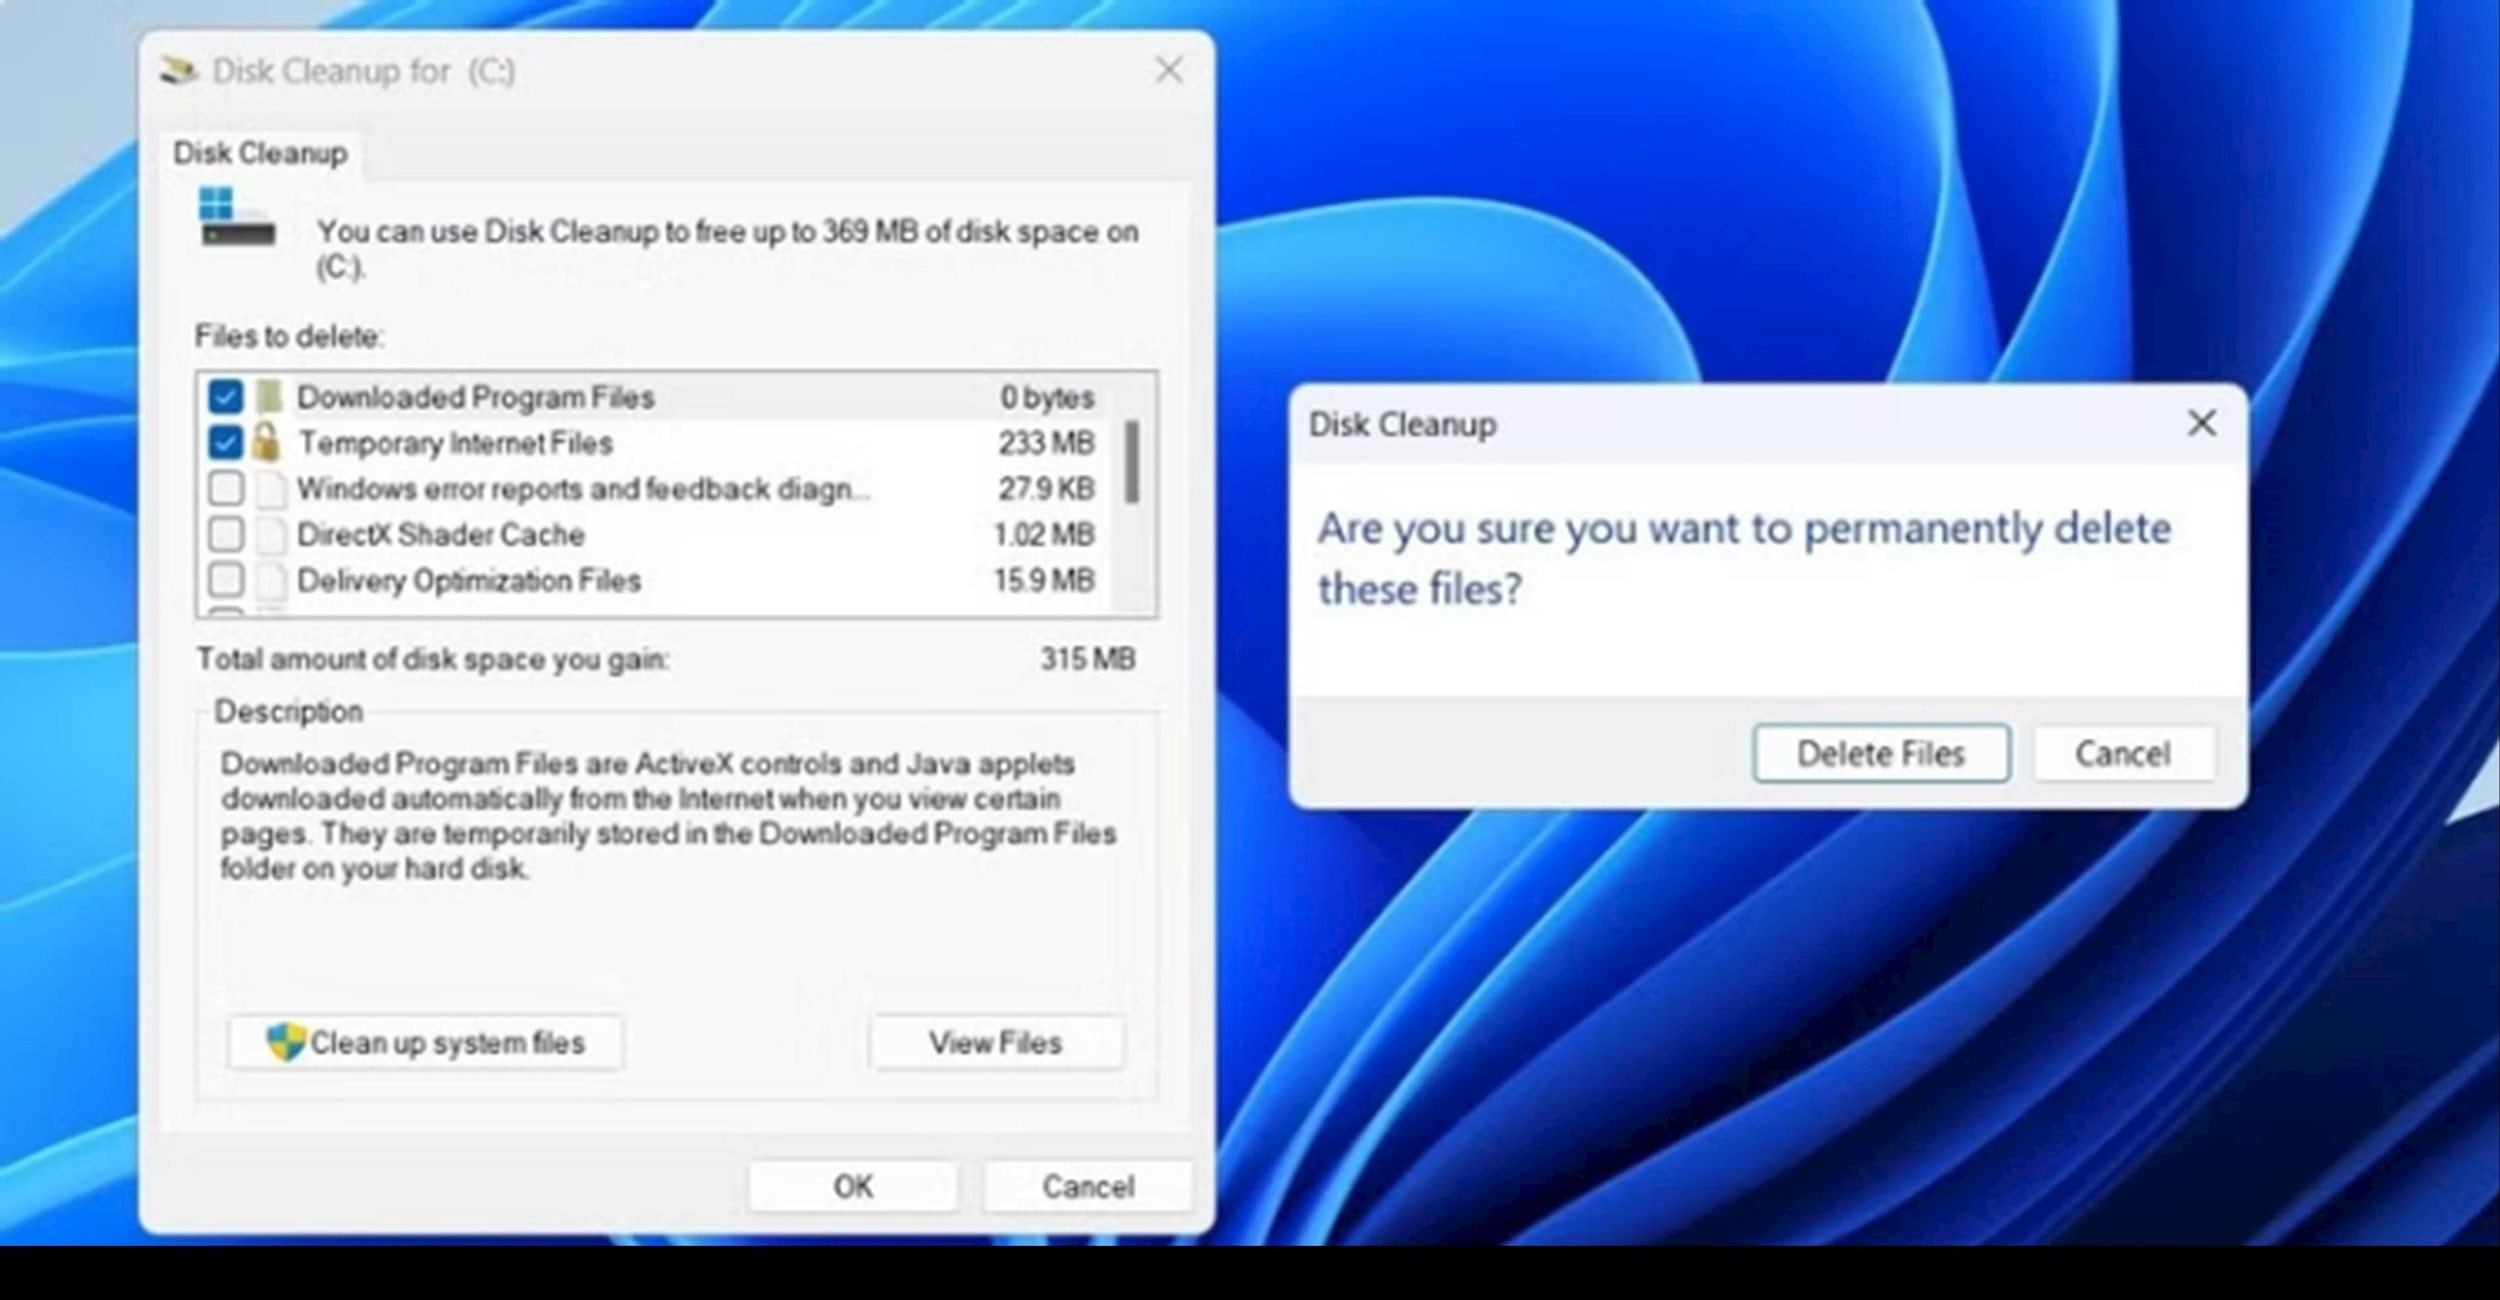
Task: Select the Delivery Optimization Files row text
Action: [x=469, y=581]
